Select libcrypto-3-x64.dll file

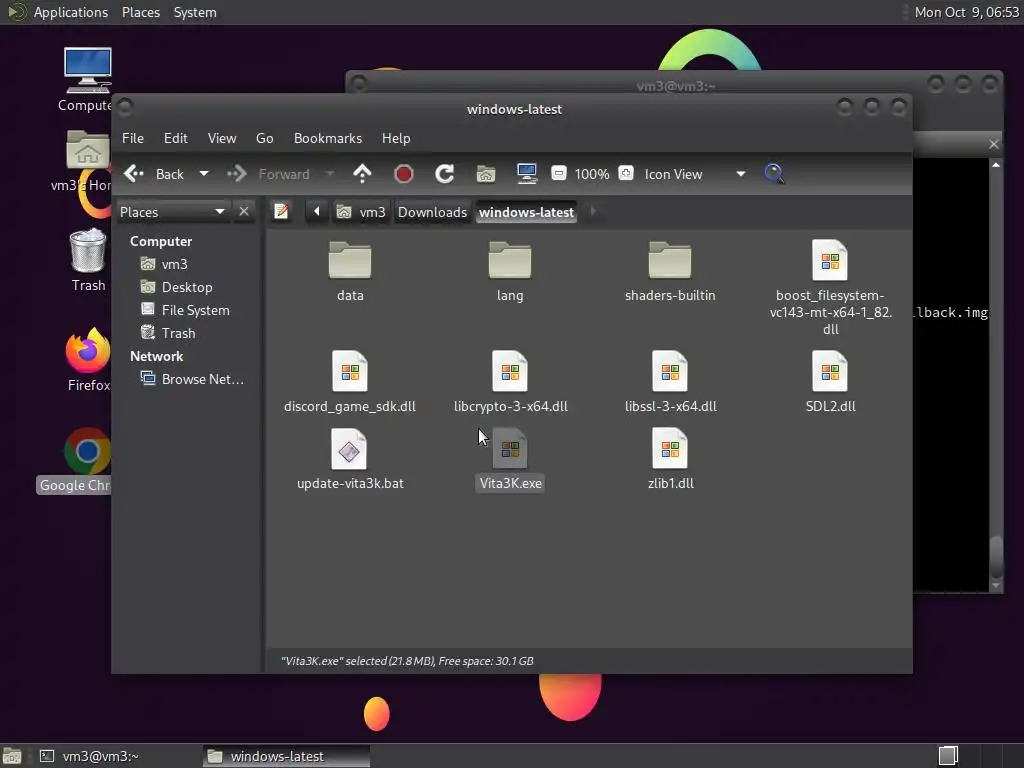[510, 381]
